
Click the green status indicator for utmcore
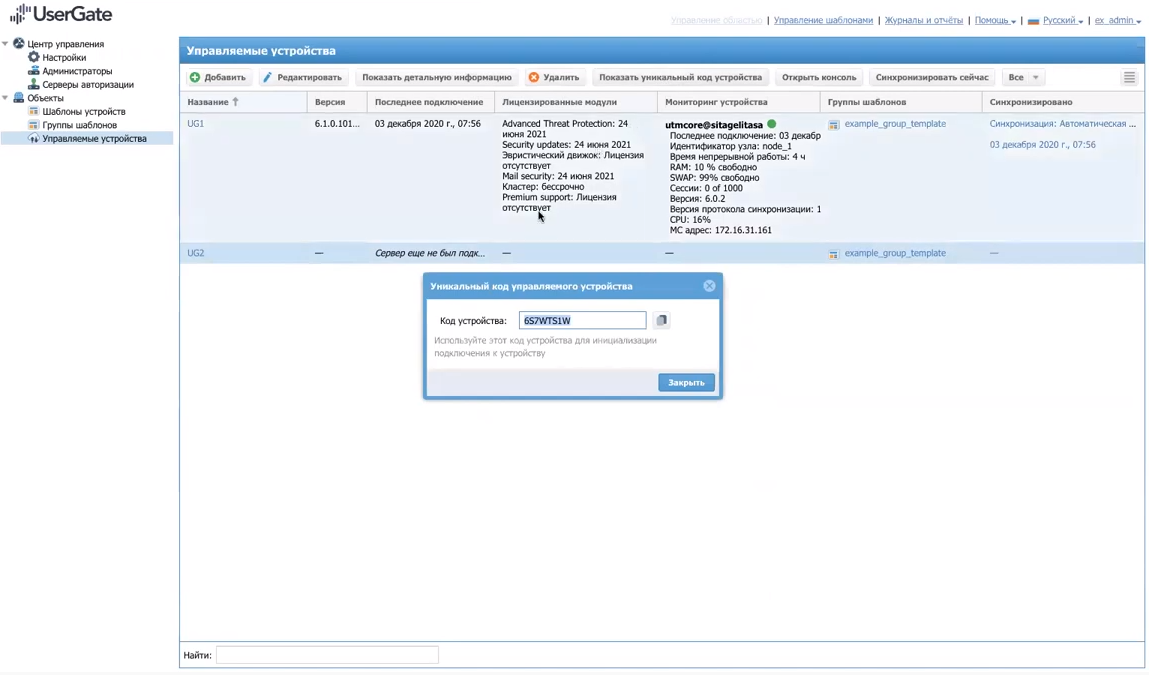(x=772, y=124)
